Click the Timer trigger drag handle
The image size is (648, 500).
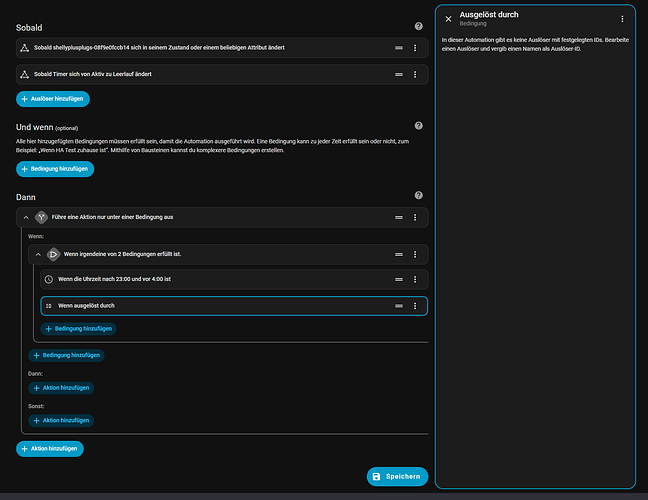(399, 74)
